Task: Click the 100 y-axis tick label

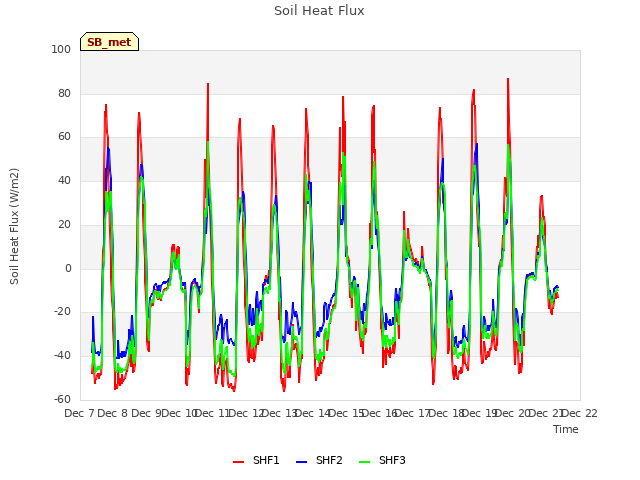Action: click(61, 49)
